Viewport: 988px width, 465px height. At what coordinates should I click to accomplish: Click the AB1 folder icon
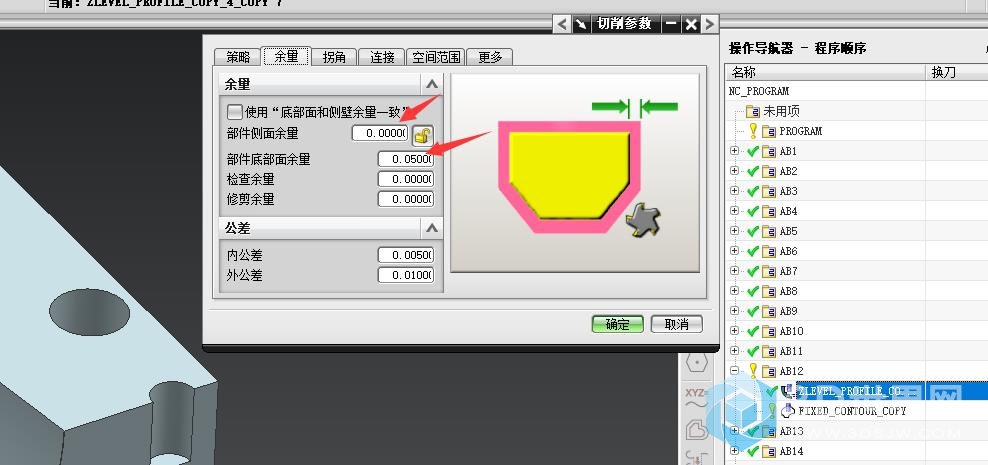[769, 151]
